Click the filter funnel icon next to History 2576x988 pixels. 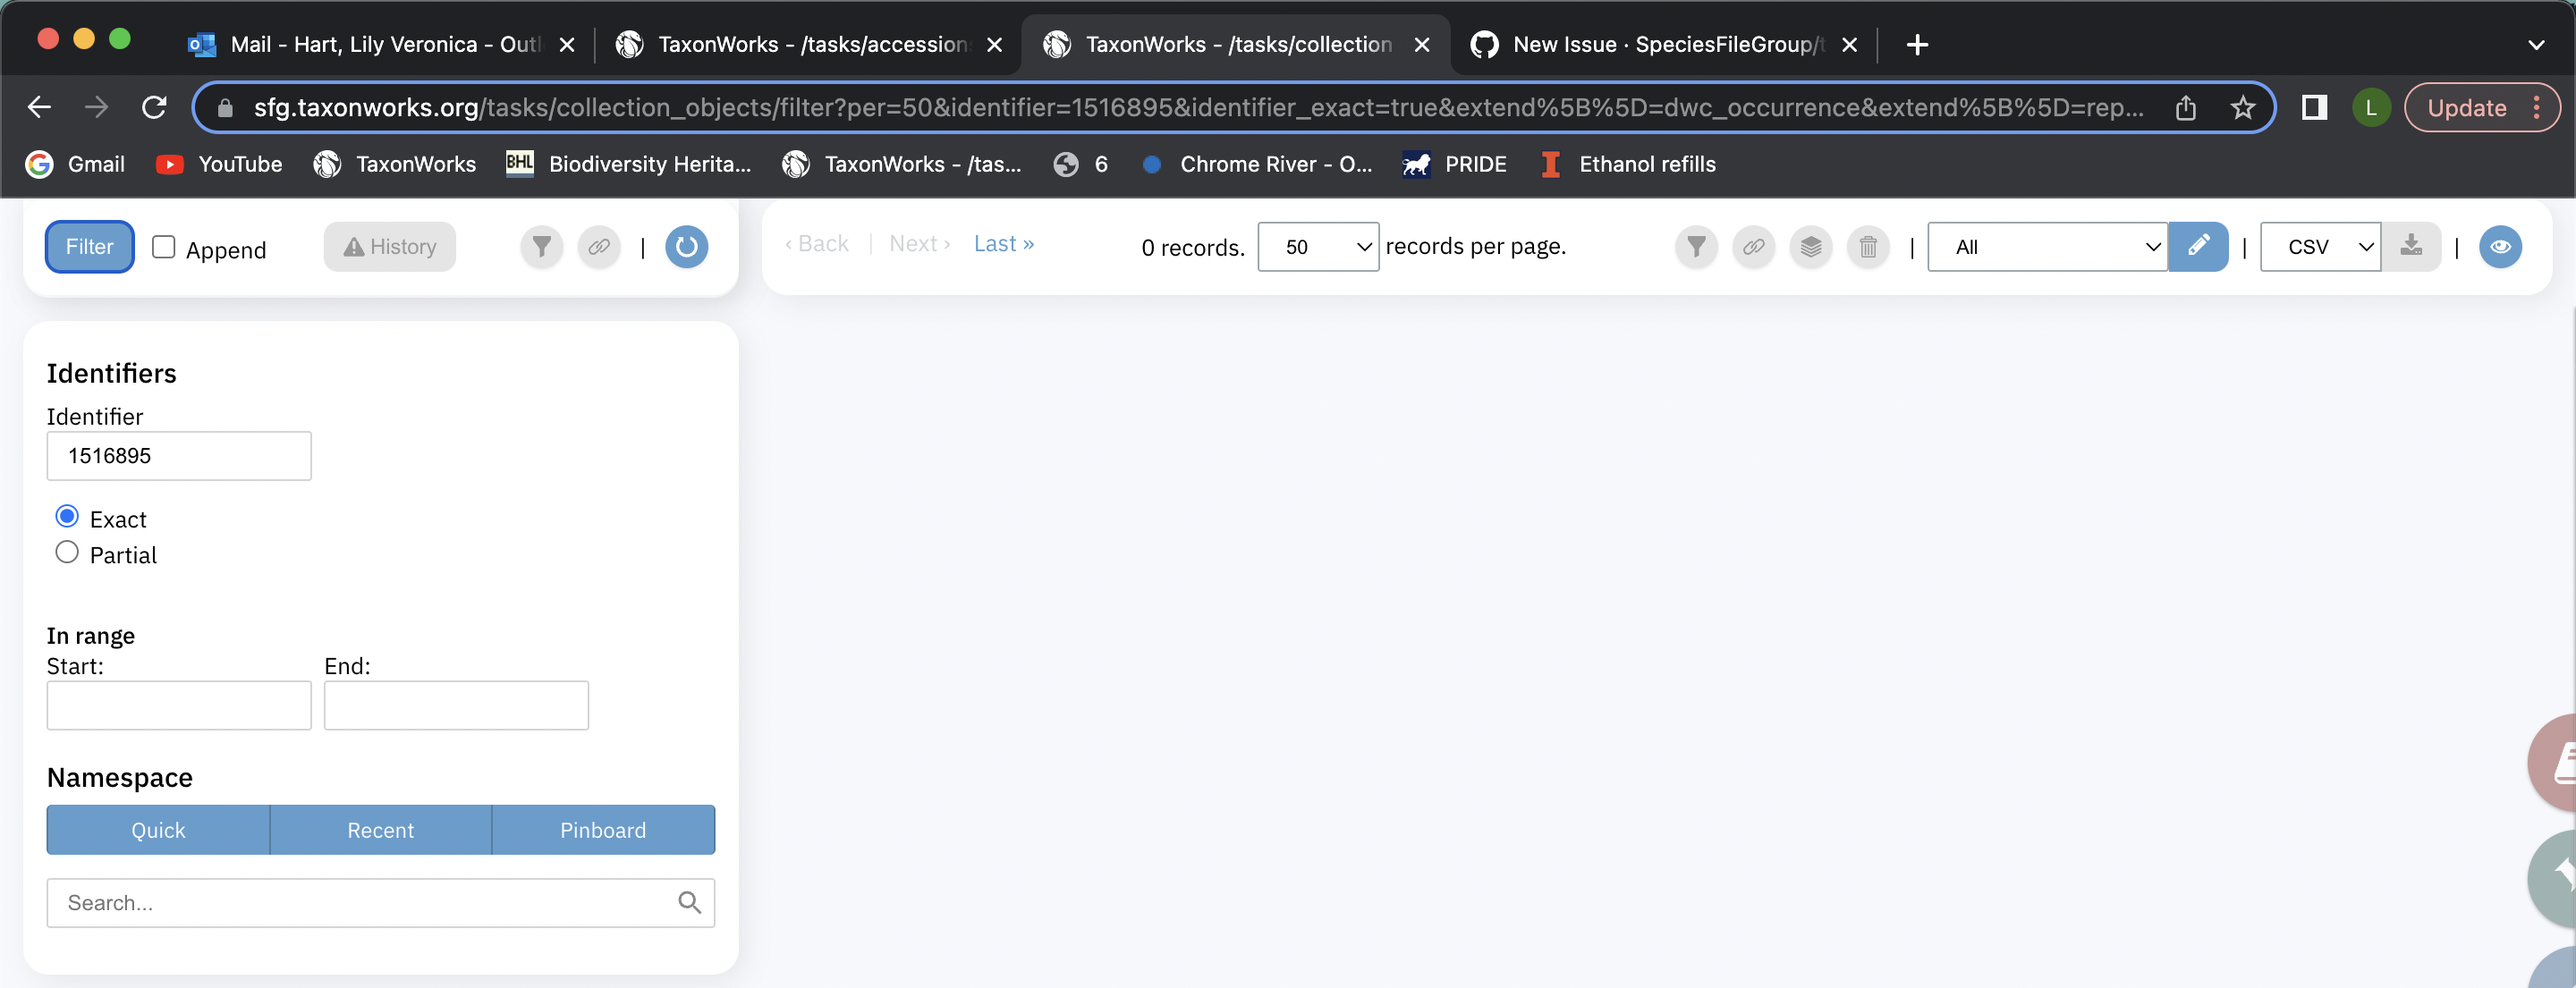click(x=541, y=246)
